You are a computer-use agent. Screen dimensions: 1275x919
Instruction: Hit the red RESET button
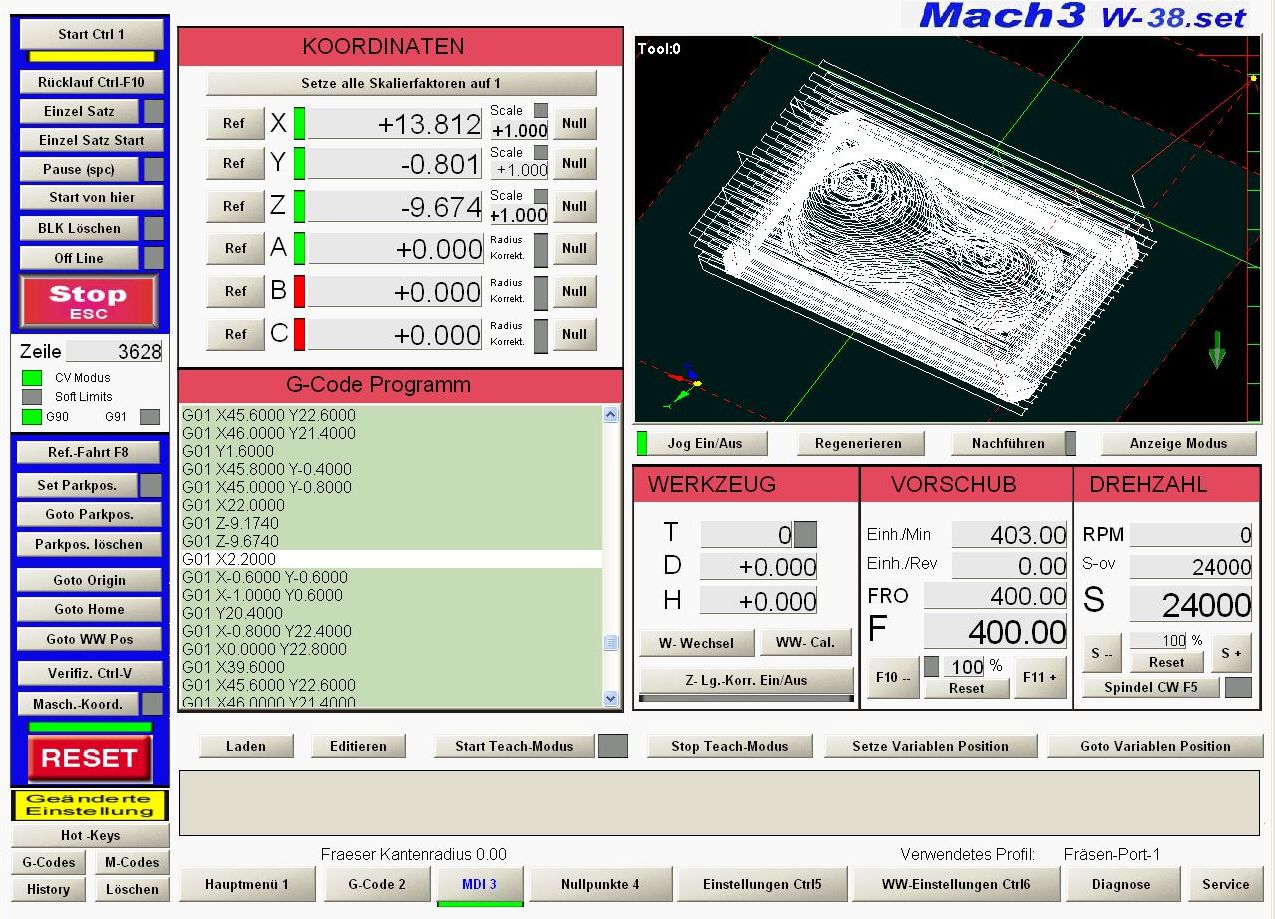pyautogui.click(x=89, y=759)
